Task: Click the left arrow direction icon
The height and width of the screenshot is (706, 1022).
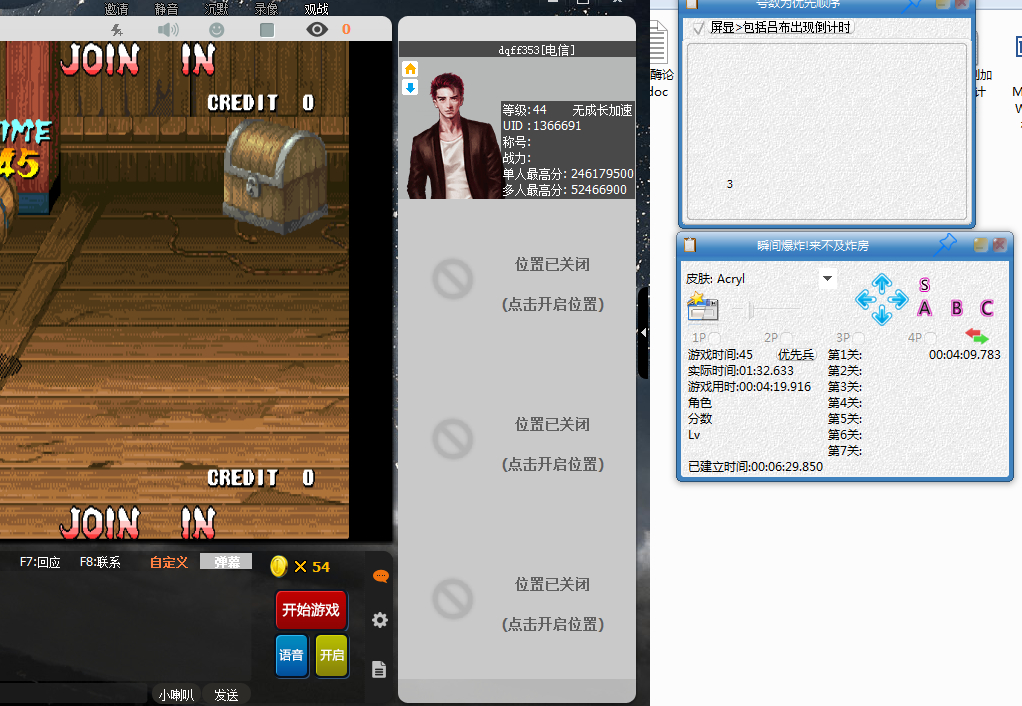Action: point(865,299)
